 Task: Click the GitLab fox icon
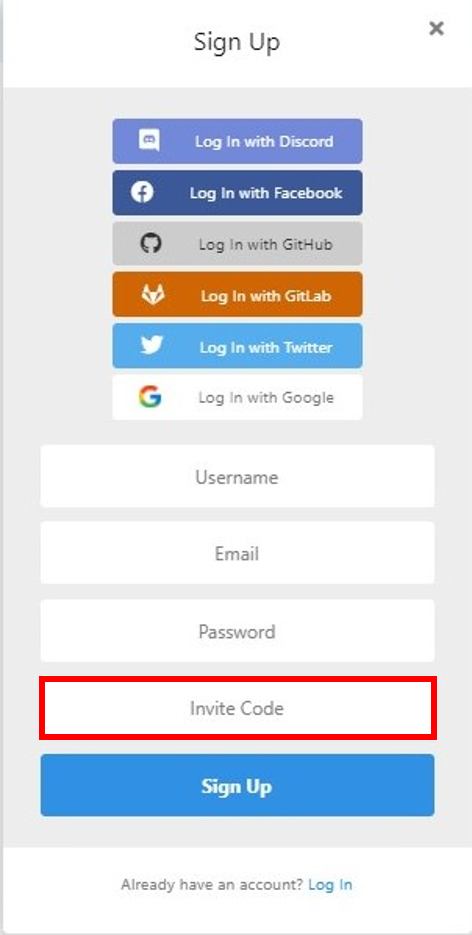[153, 295]
